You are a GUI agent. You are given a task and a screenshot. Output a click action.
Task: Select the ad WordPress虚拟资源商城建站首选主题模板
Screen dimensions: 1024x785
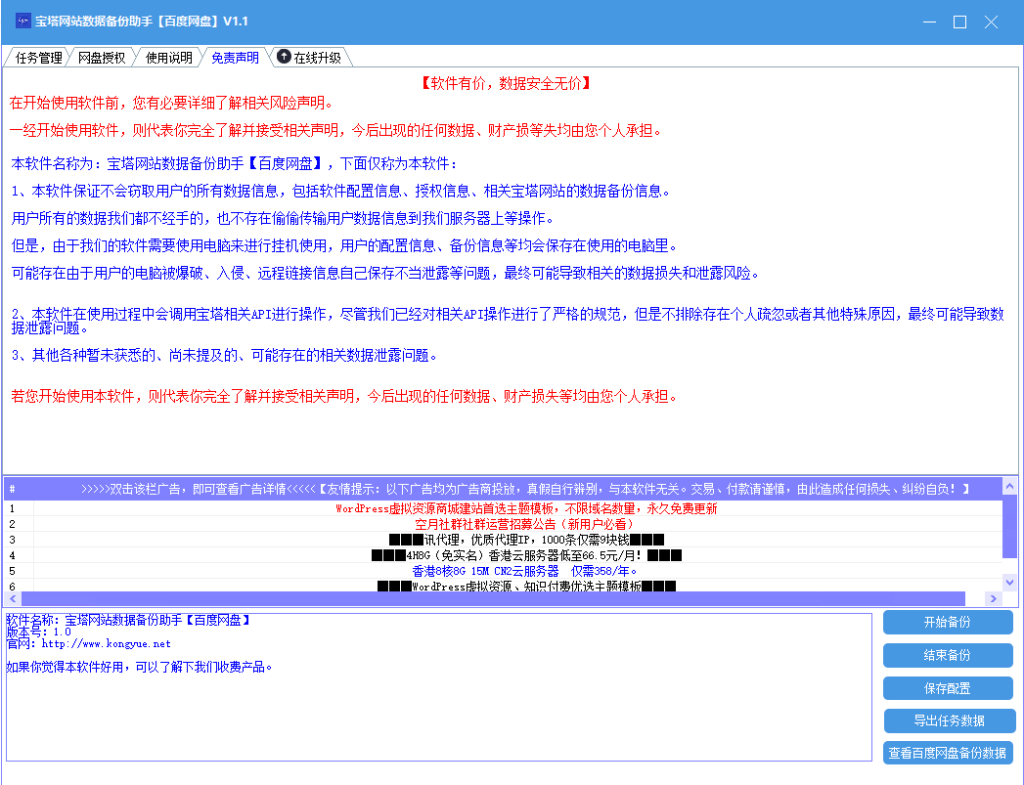[x=503, y=508]
